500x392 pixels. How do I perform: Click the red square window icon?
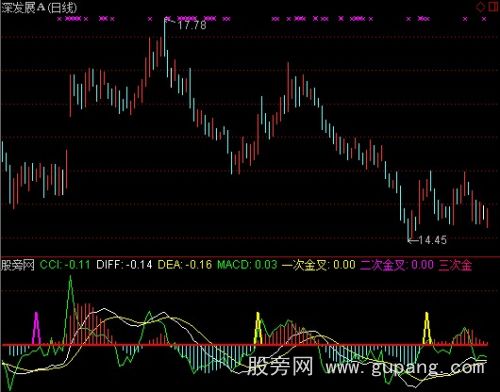(x=494, y=7)
